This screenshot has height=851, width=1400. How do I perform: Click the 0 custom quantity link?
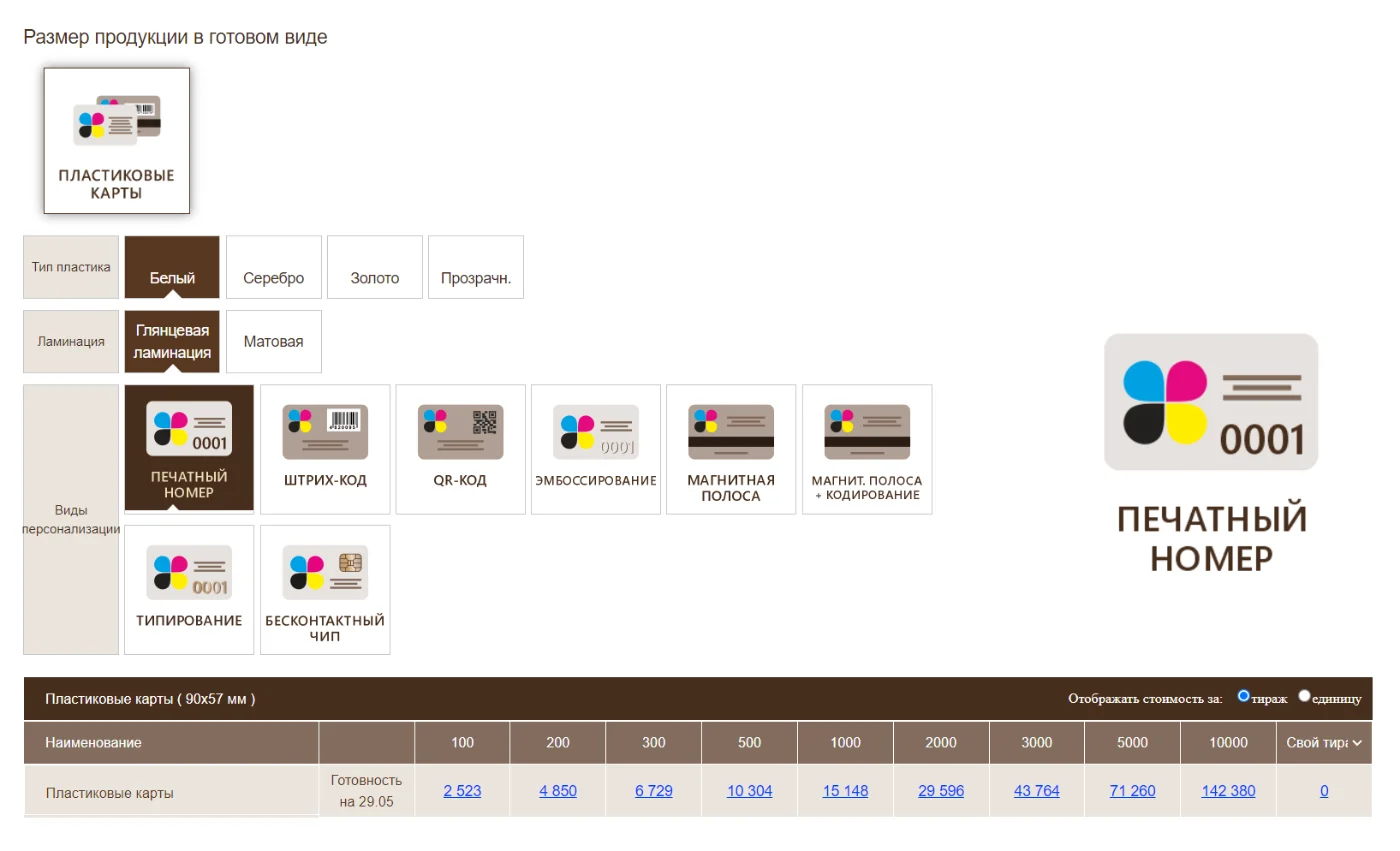point(1324,791)
